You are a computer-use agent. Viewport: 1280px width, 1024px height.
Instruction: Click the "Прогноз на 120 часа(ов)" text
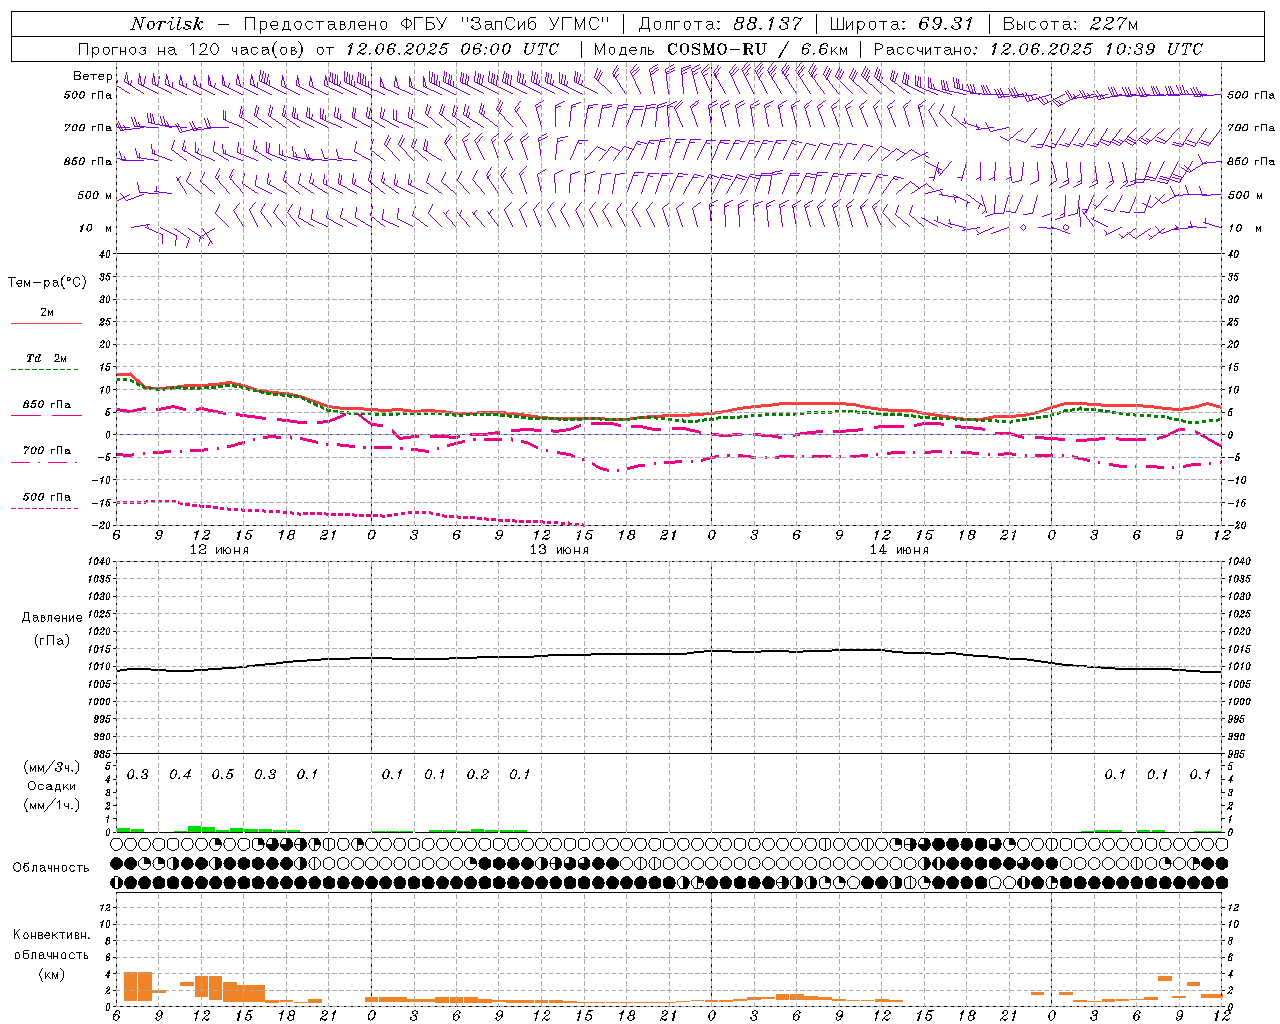[192, 49]
